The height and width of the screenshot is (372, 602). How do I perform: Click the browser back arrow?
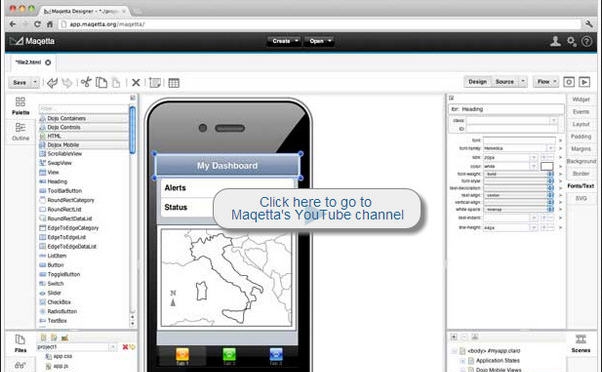13,24
